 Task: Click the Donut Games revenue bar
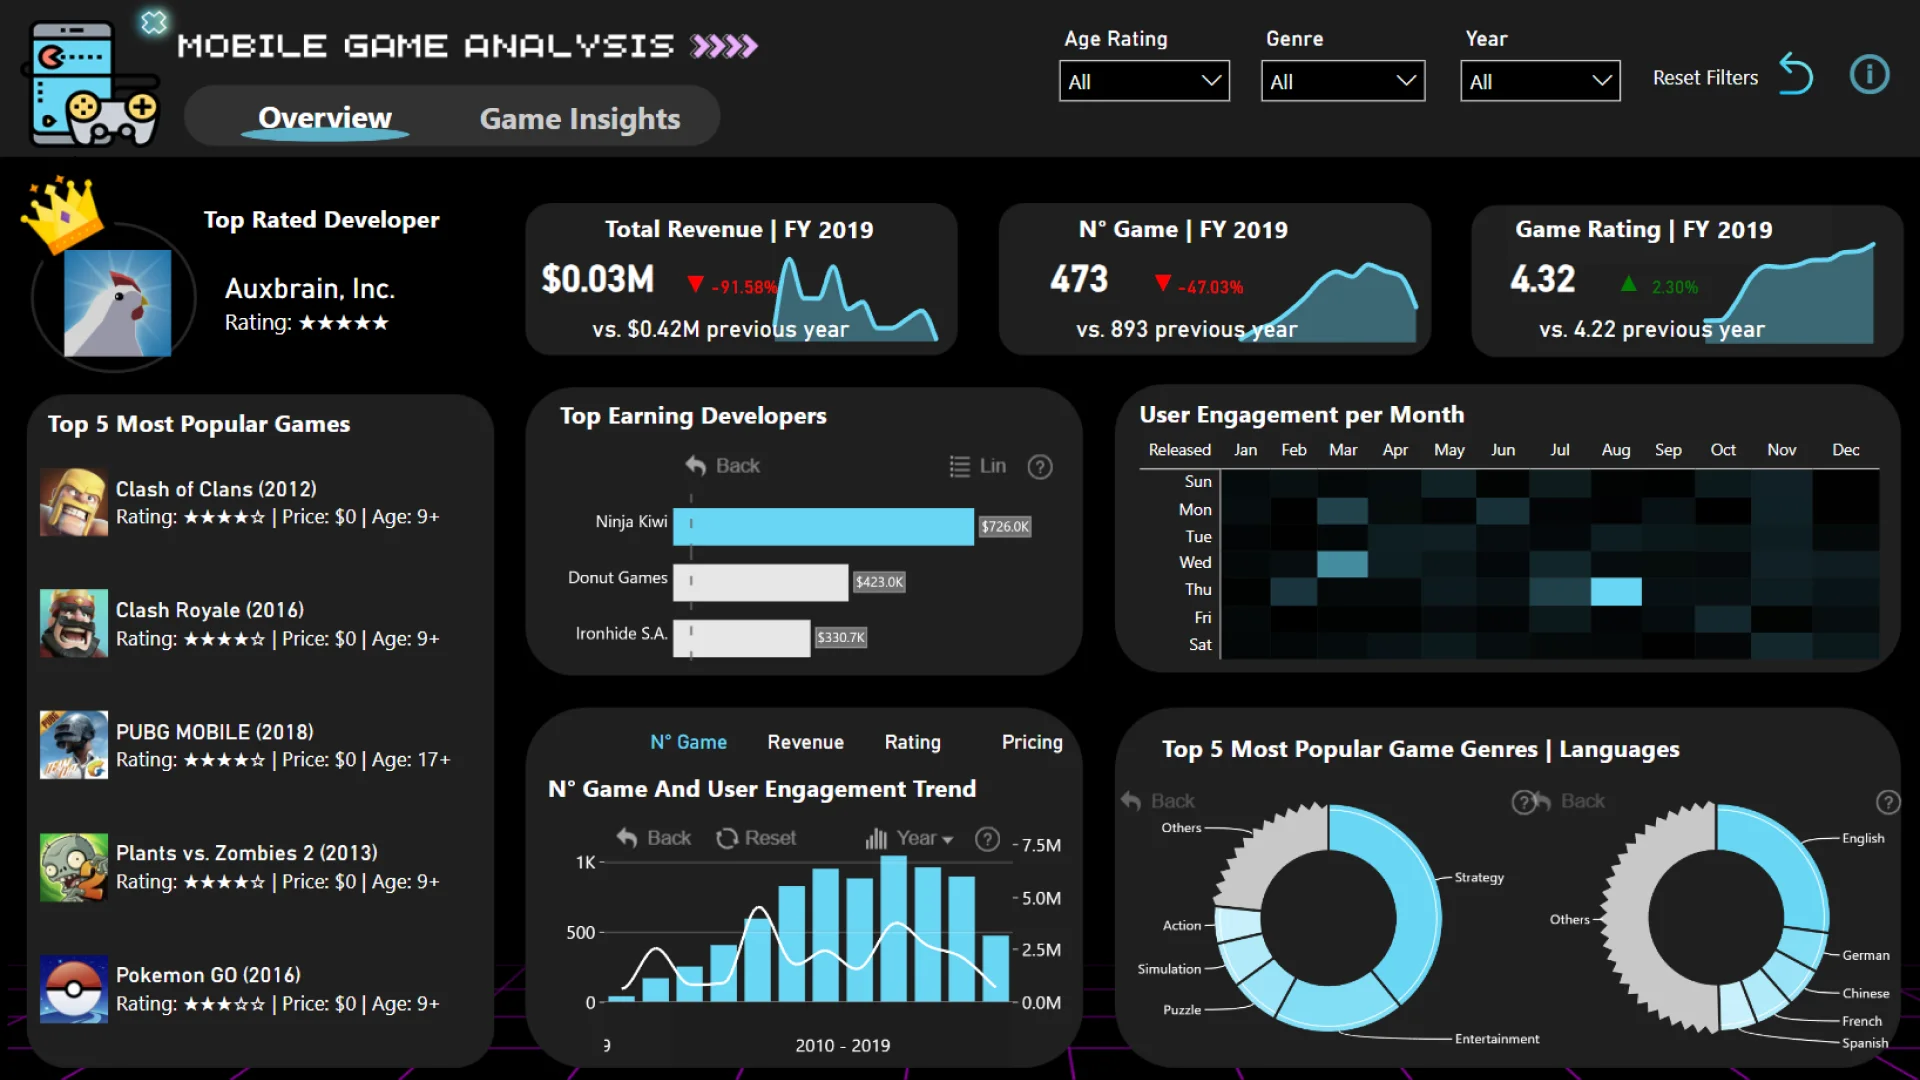tap(760, 582)
